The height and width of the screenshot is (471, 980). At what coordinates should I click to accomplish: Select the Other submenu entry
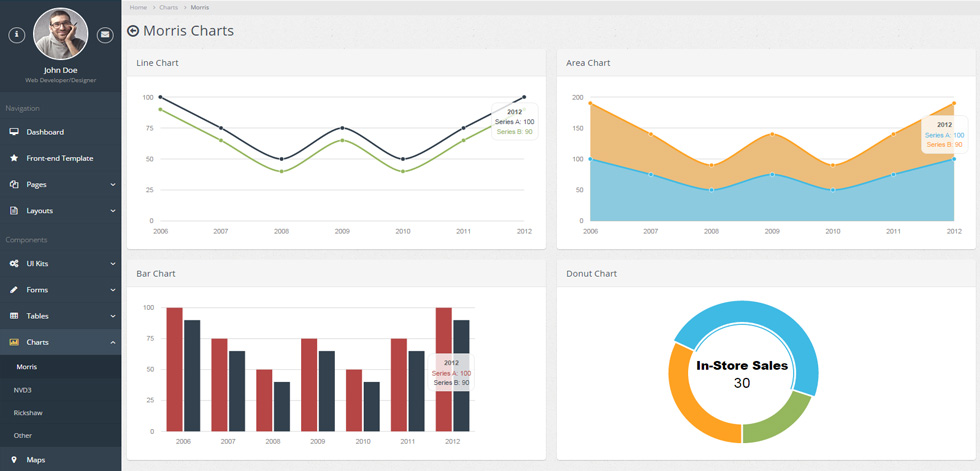click(61, 435)
